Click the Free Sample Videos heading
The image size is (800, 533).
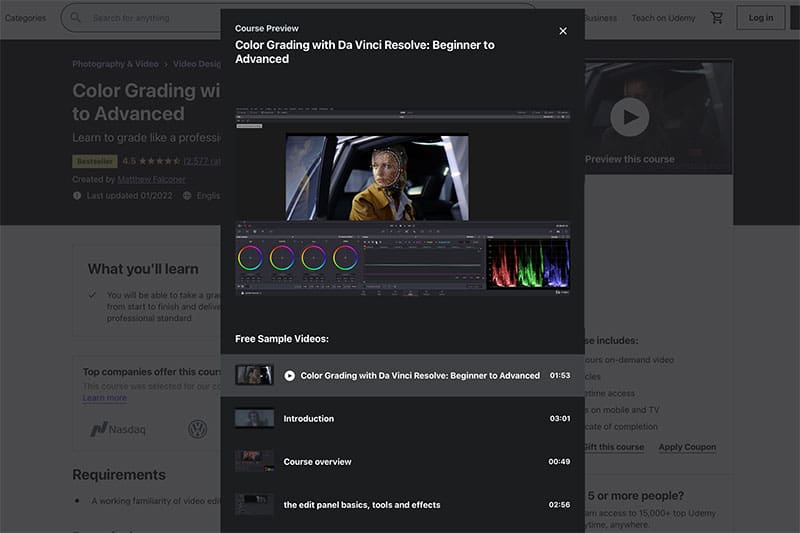pyautogui.click(x=282, y=339)
